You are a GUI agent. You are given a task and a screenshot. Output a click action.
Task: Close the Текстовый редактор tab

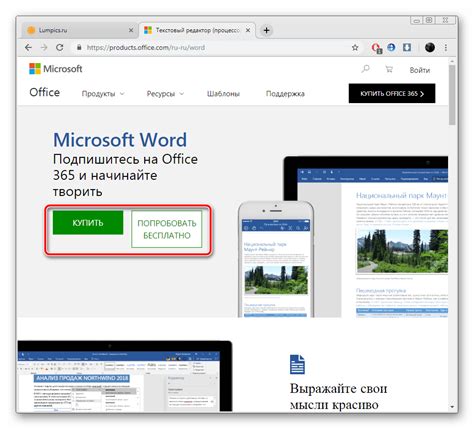[248, 30]
